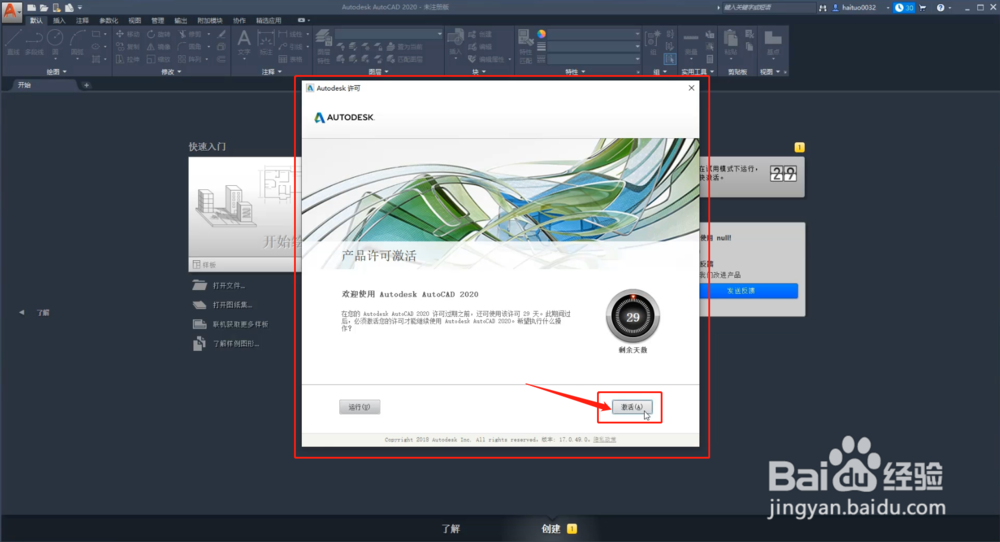
Task: Add a new drawing tab with plus
Action: (x=86, y=85)
